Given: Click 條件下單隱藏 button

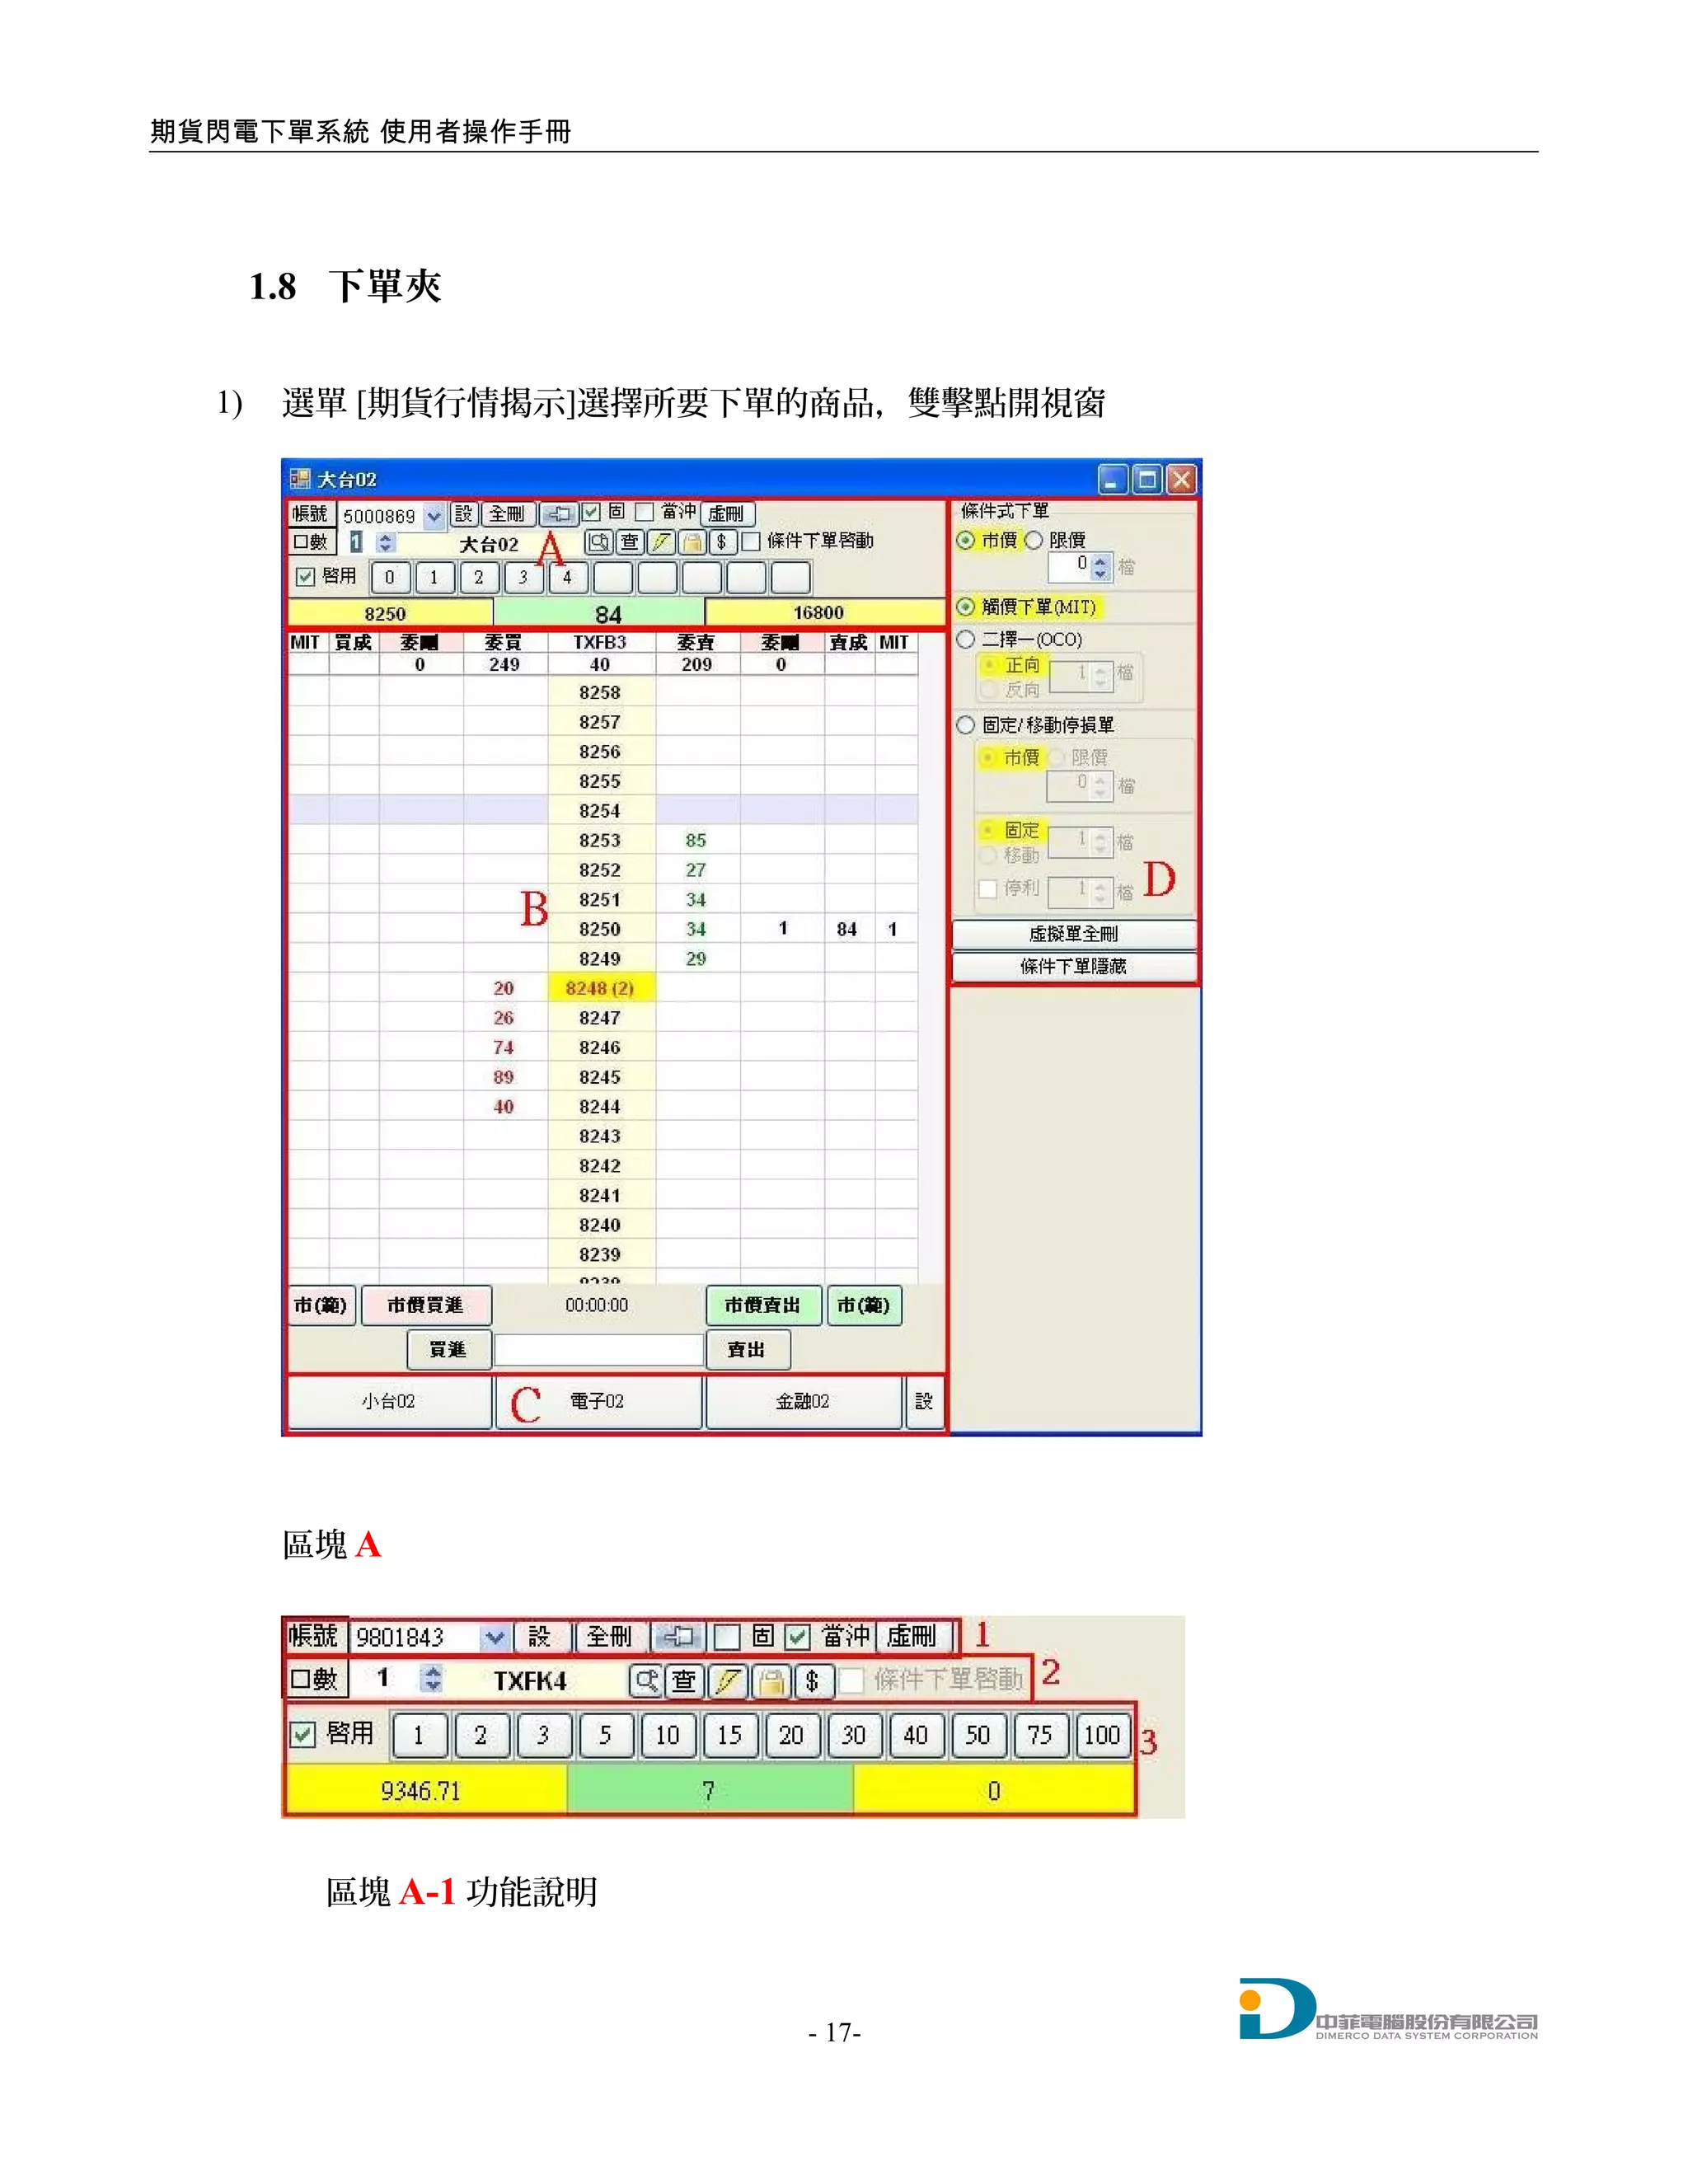Looking at the screenshot, I should [x=1074, y=967].
